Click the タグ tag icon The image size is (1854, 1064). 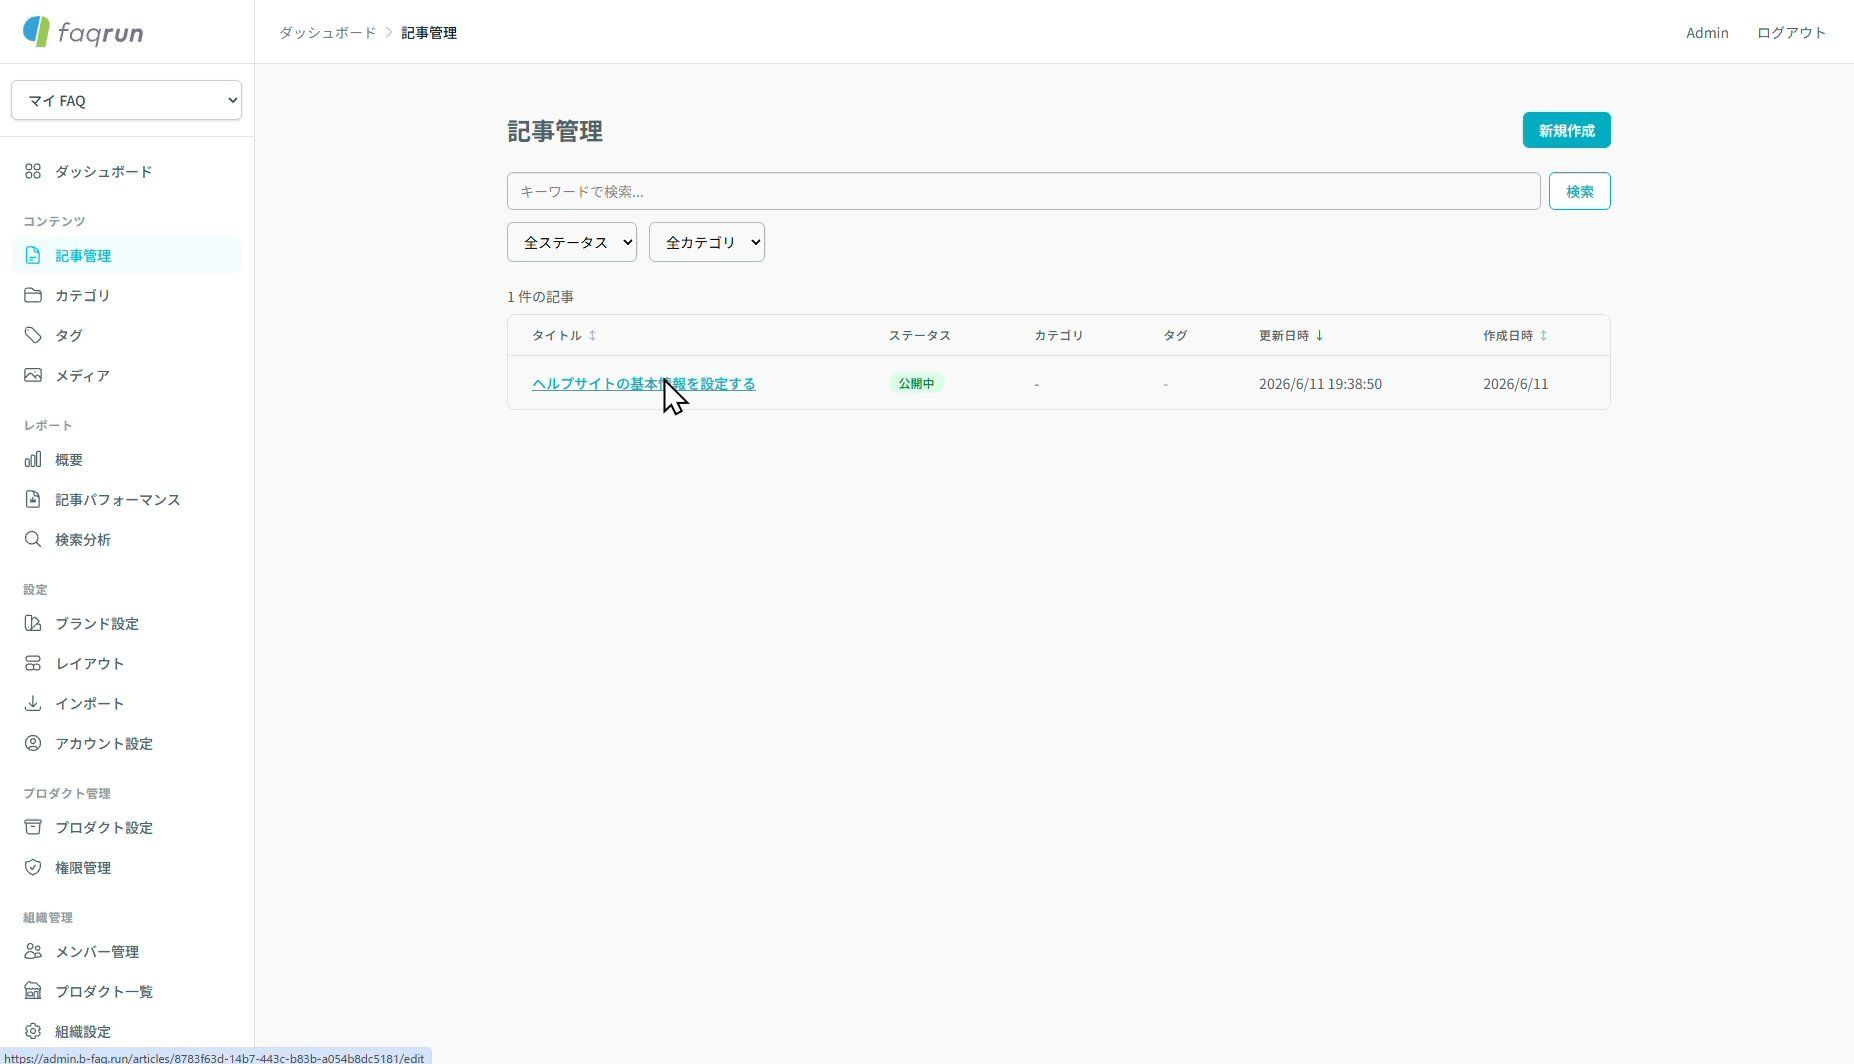click(33, 335)
